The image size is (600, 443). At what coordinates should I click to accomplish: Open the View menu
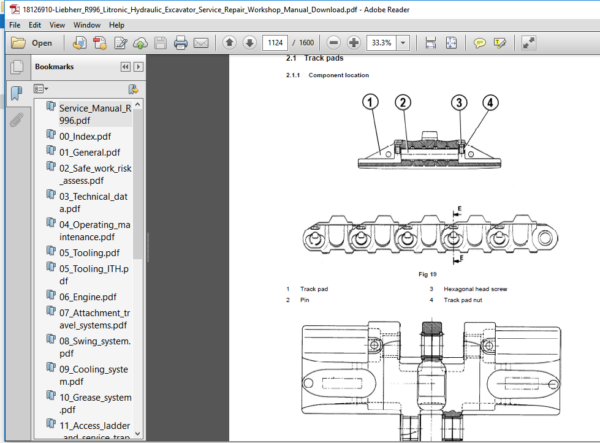coord(57,25)
